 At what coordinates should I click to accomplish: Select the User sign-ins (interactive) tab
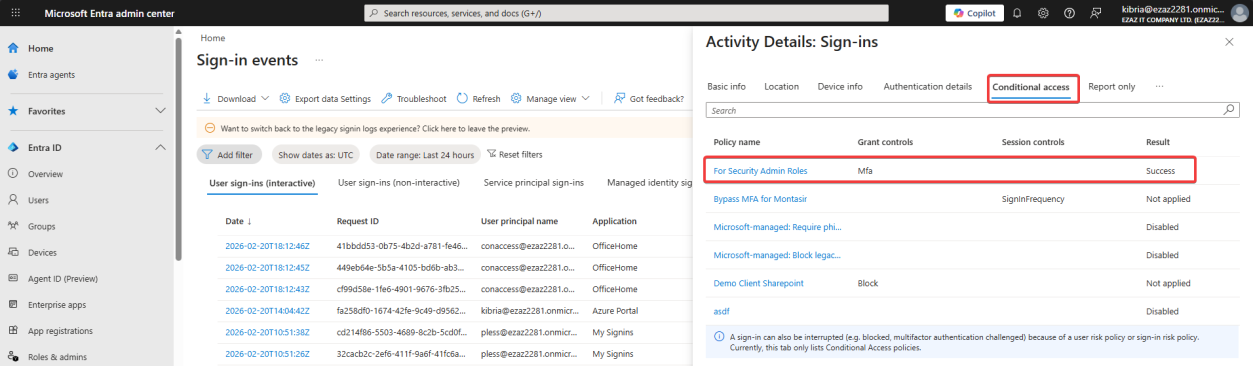coord(262,183)
